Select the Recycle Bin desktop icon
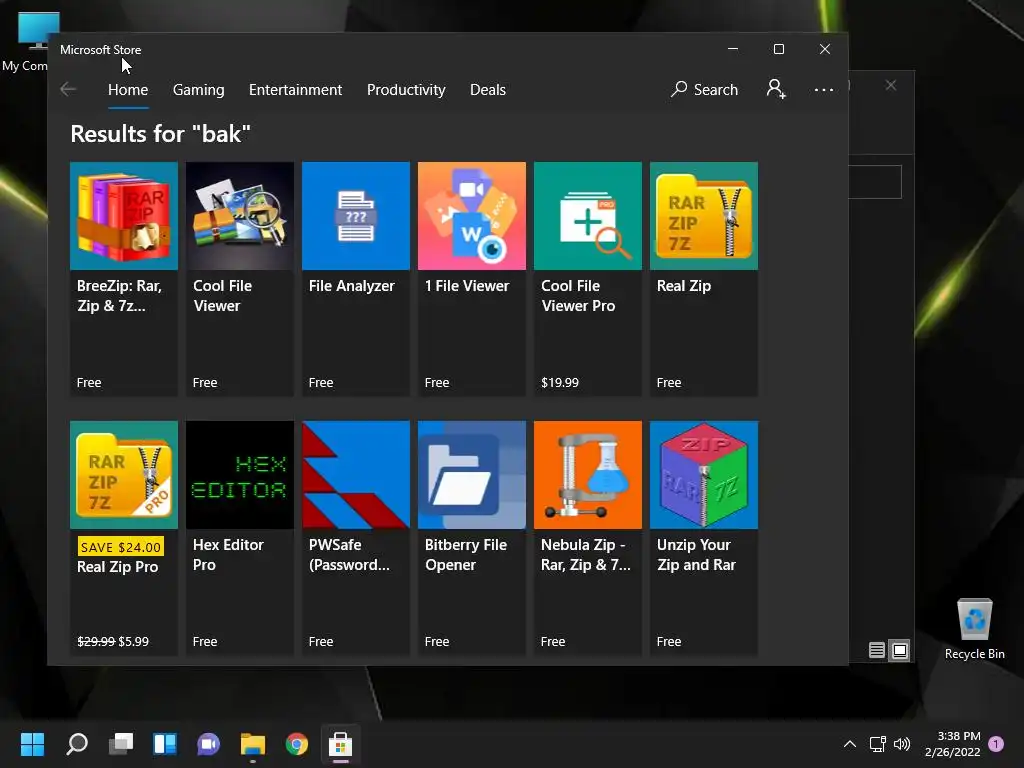This screenshot has height=768, width=1024. pos(974,630)
